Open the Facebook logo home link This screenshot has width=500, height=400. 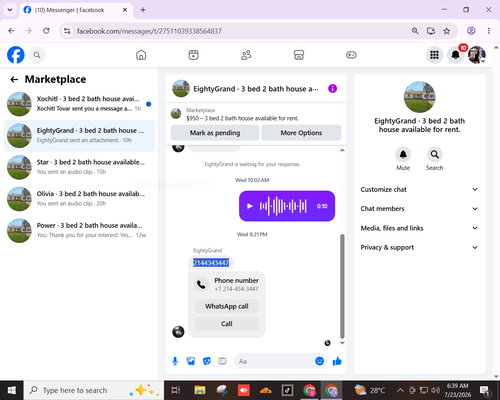point(16,55)
